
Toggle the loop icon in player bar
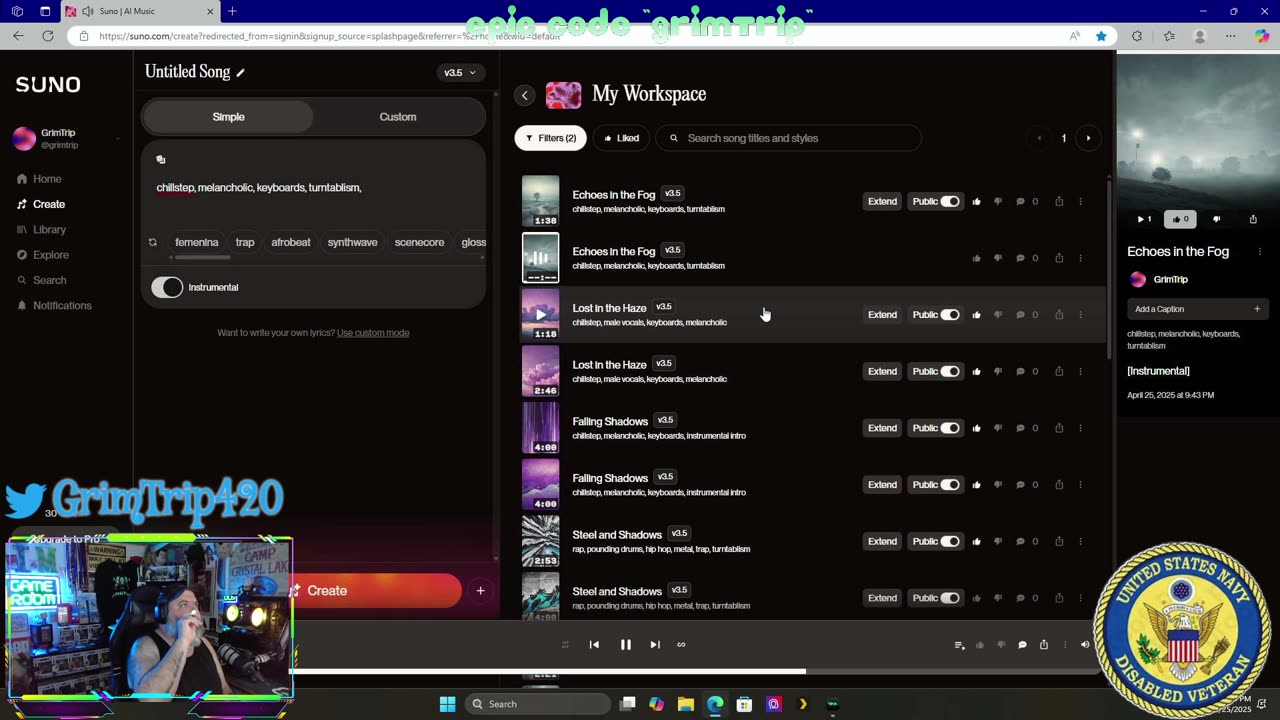pos(682,645)
